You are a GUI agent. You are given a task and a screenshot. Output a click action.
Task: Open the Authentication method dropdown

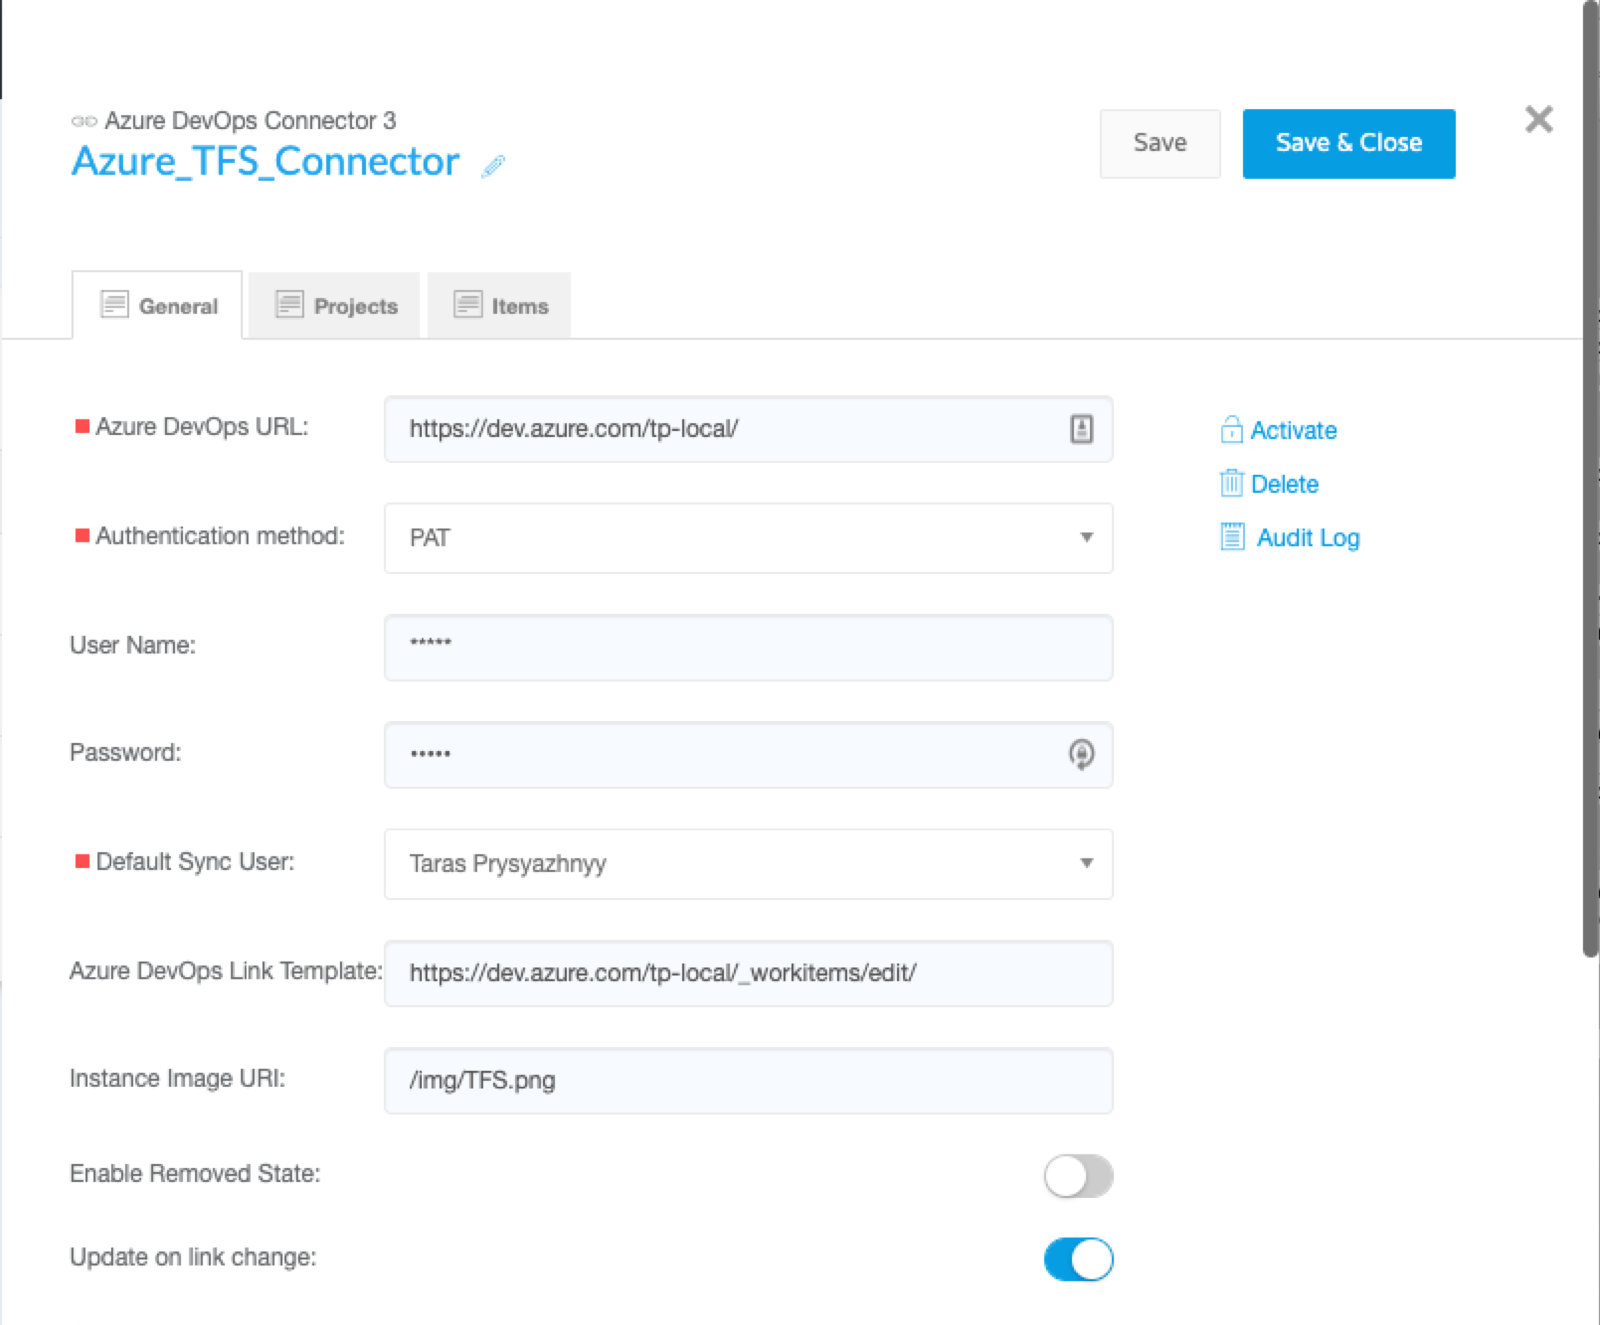coord(748,538)
